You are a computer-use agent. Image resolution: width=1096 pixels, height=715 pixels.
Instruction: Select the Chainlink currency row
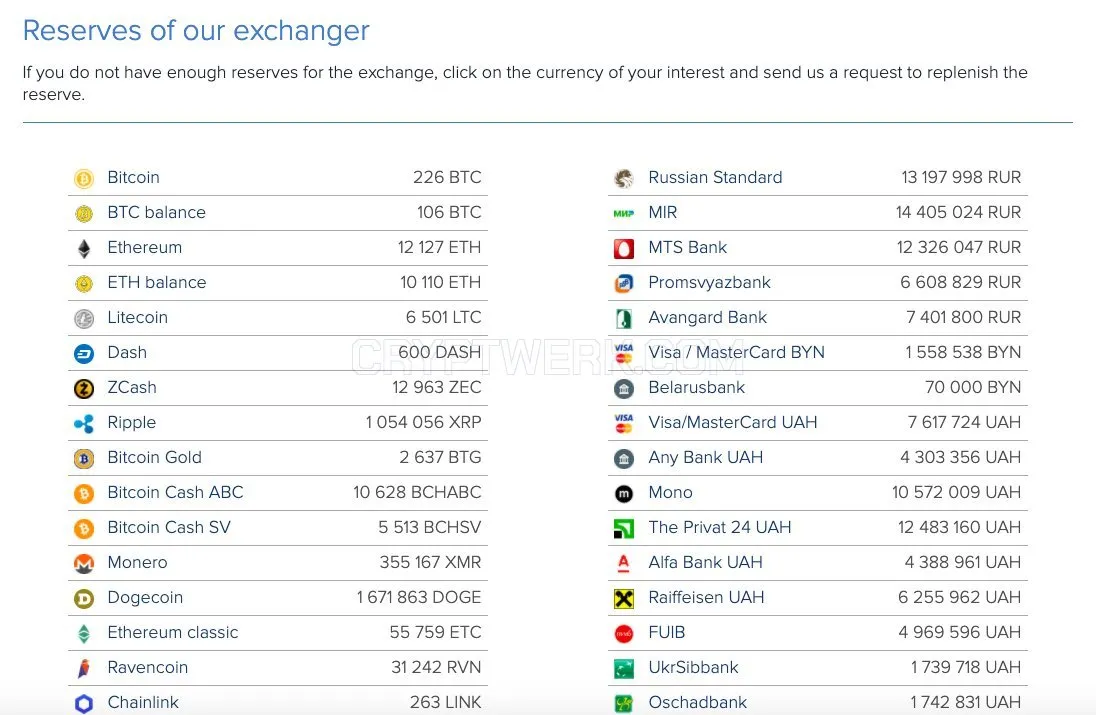point(277,701)
